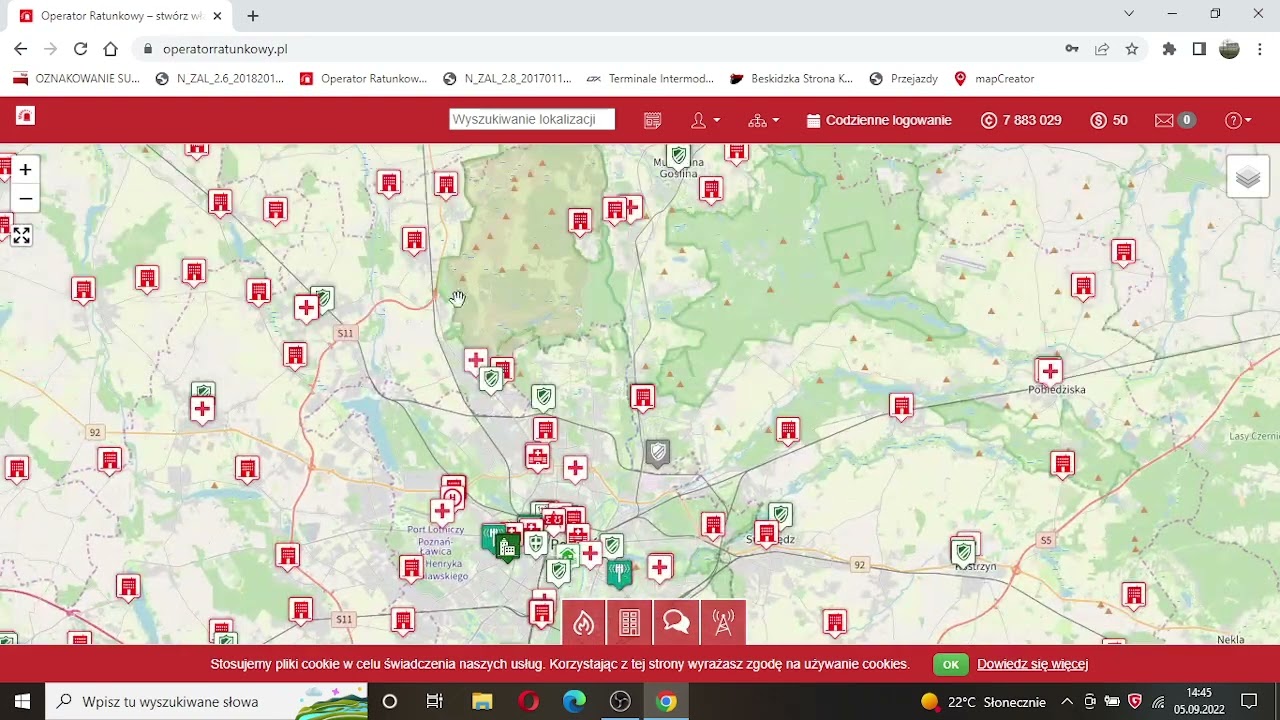View the 7 883 029 credits balance
This screenshot has height=720, width=1280.
1021,120
